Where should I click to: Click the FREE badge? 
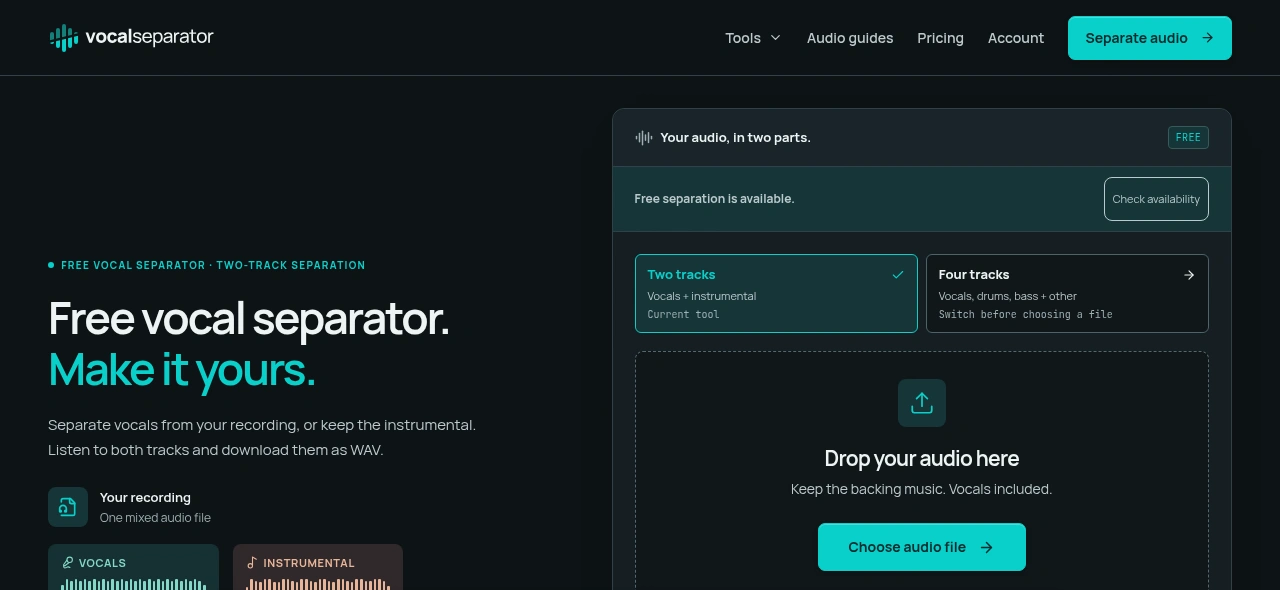pos(1188,138)
